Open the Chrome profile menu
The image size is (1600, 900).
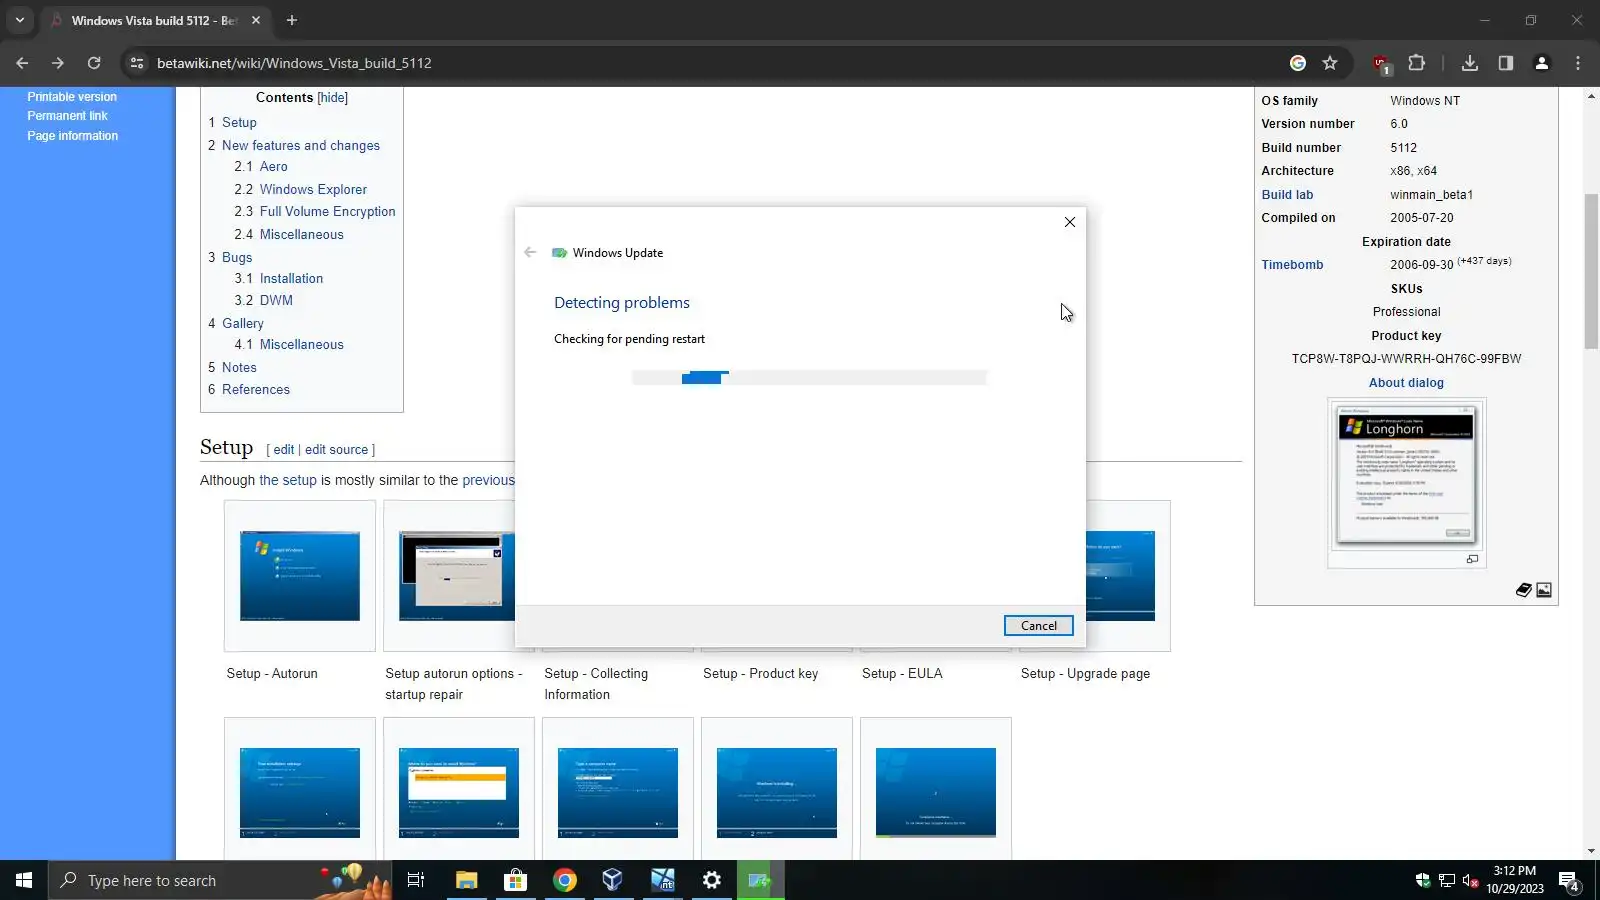point(1542,63)
